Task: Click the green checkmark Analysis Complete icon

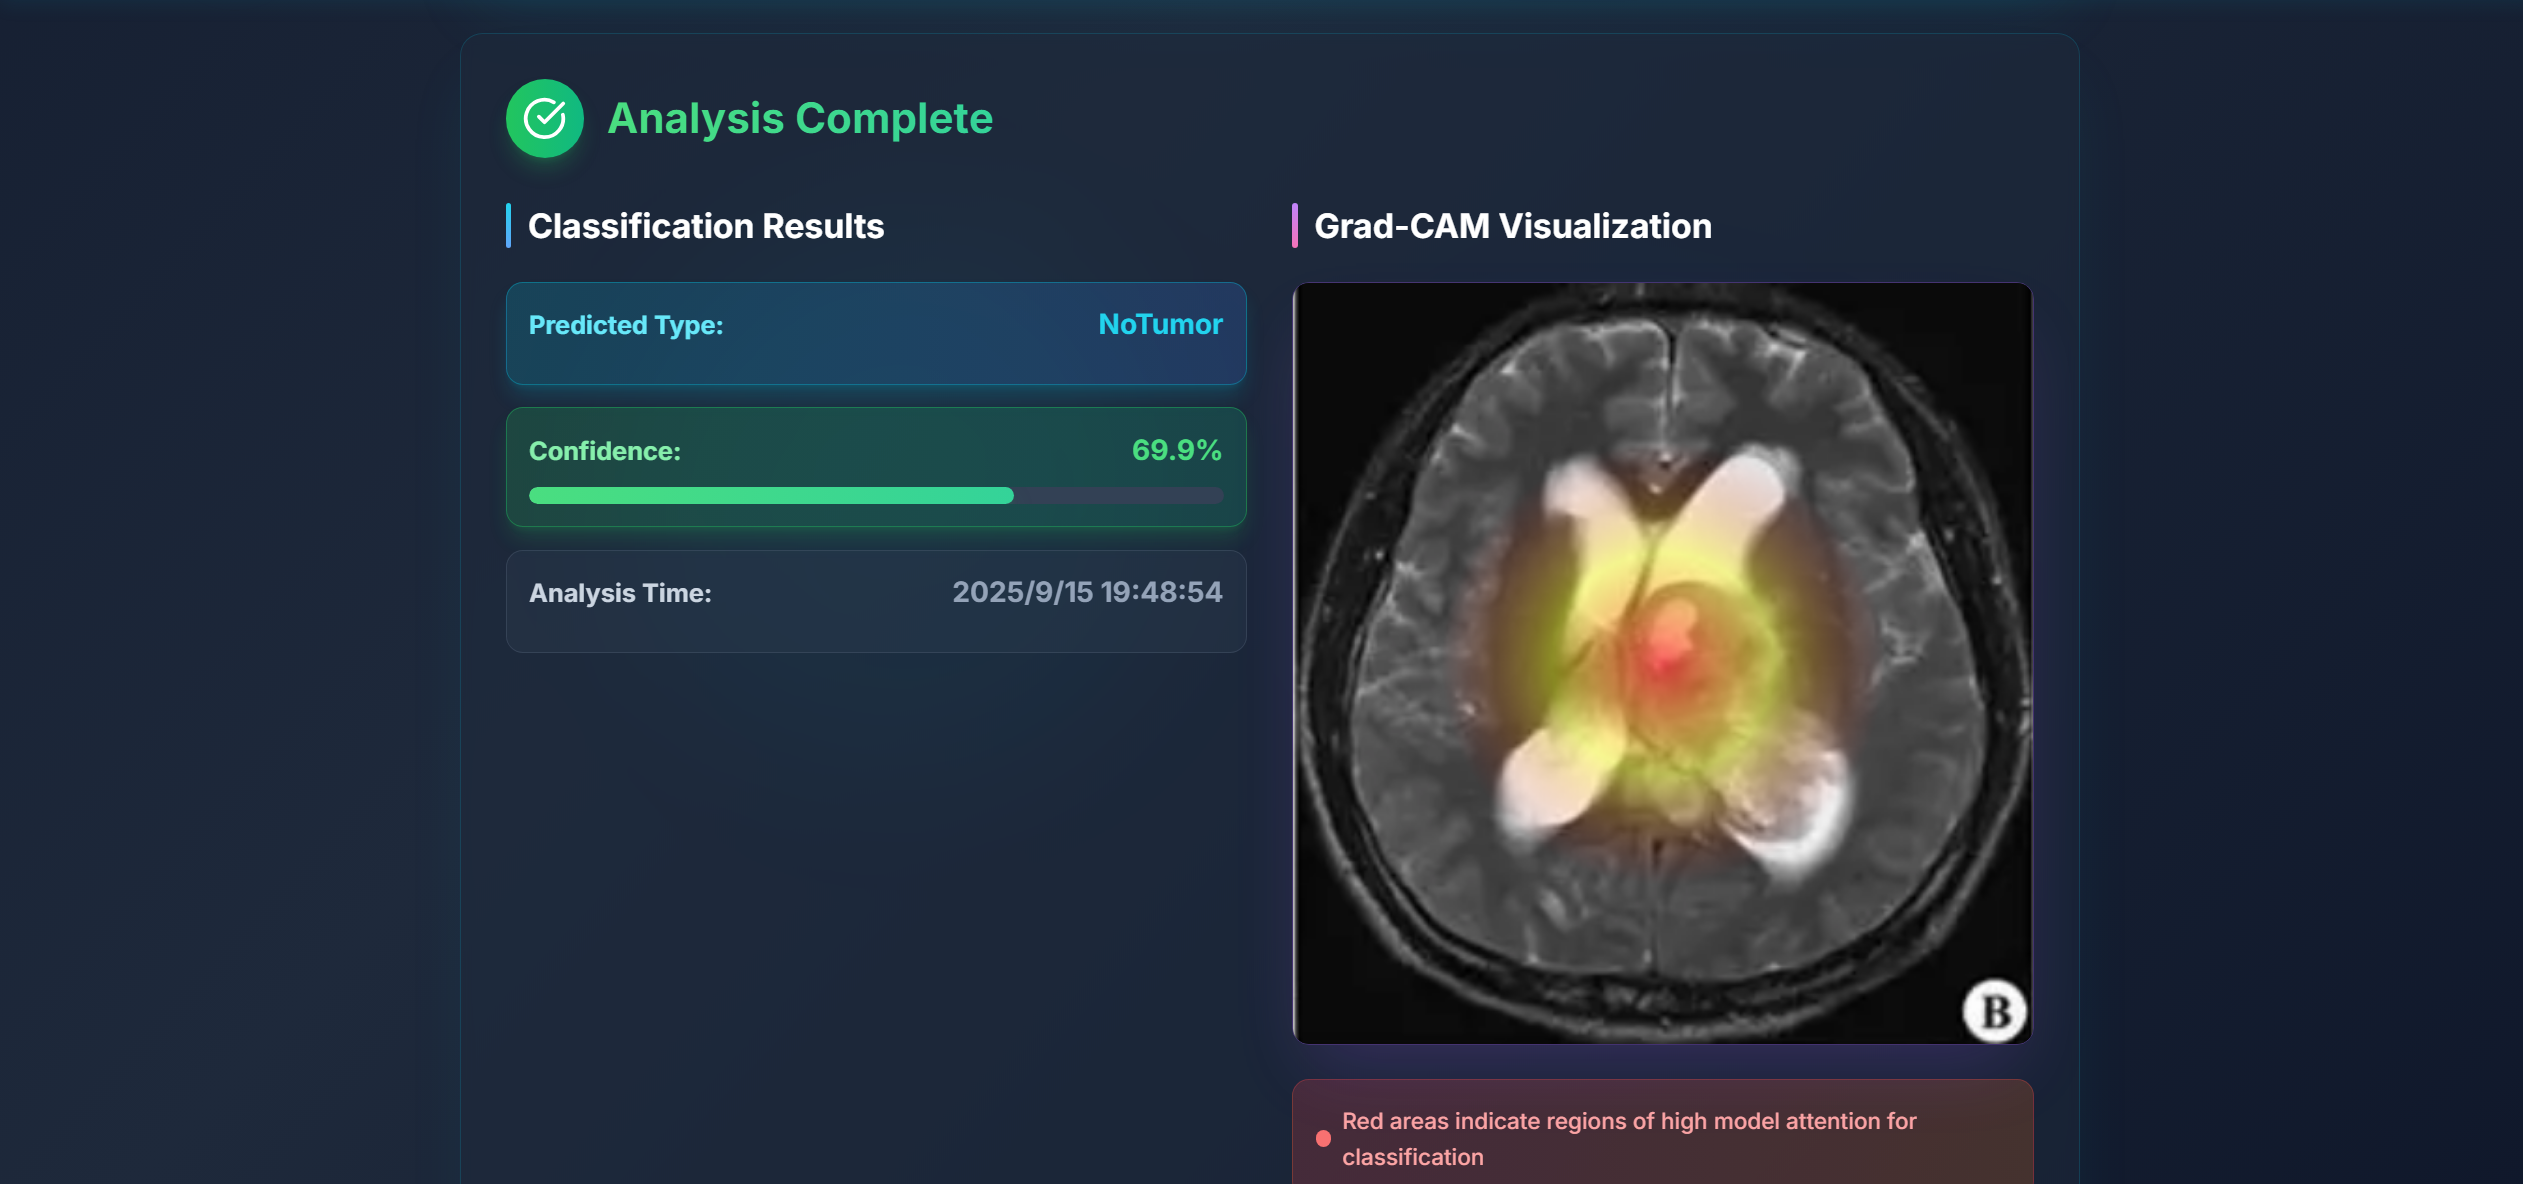Action: point(544,118)
